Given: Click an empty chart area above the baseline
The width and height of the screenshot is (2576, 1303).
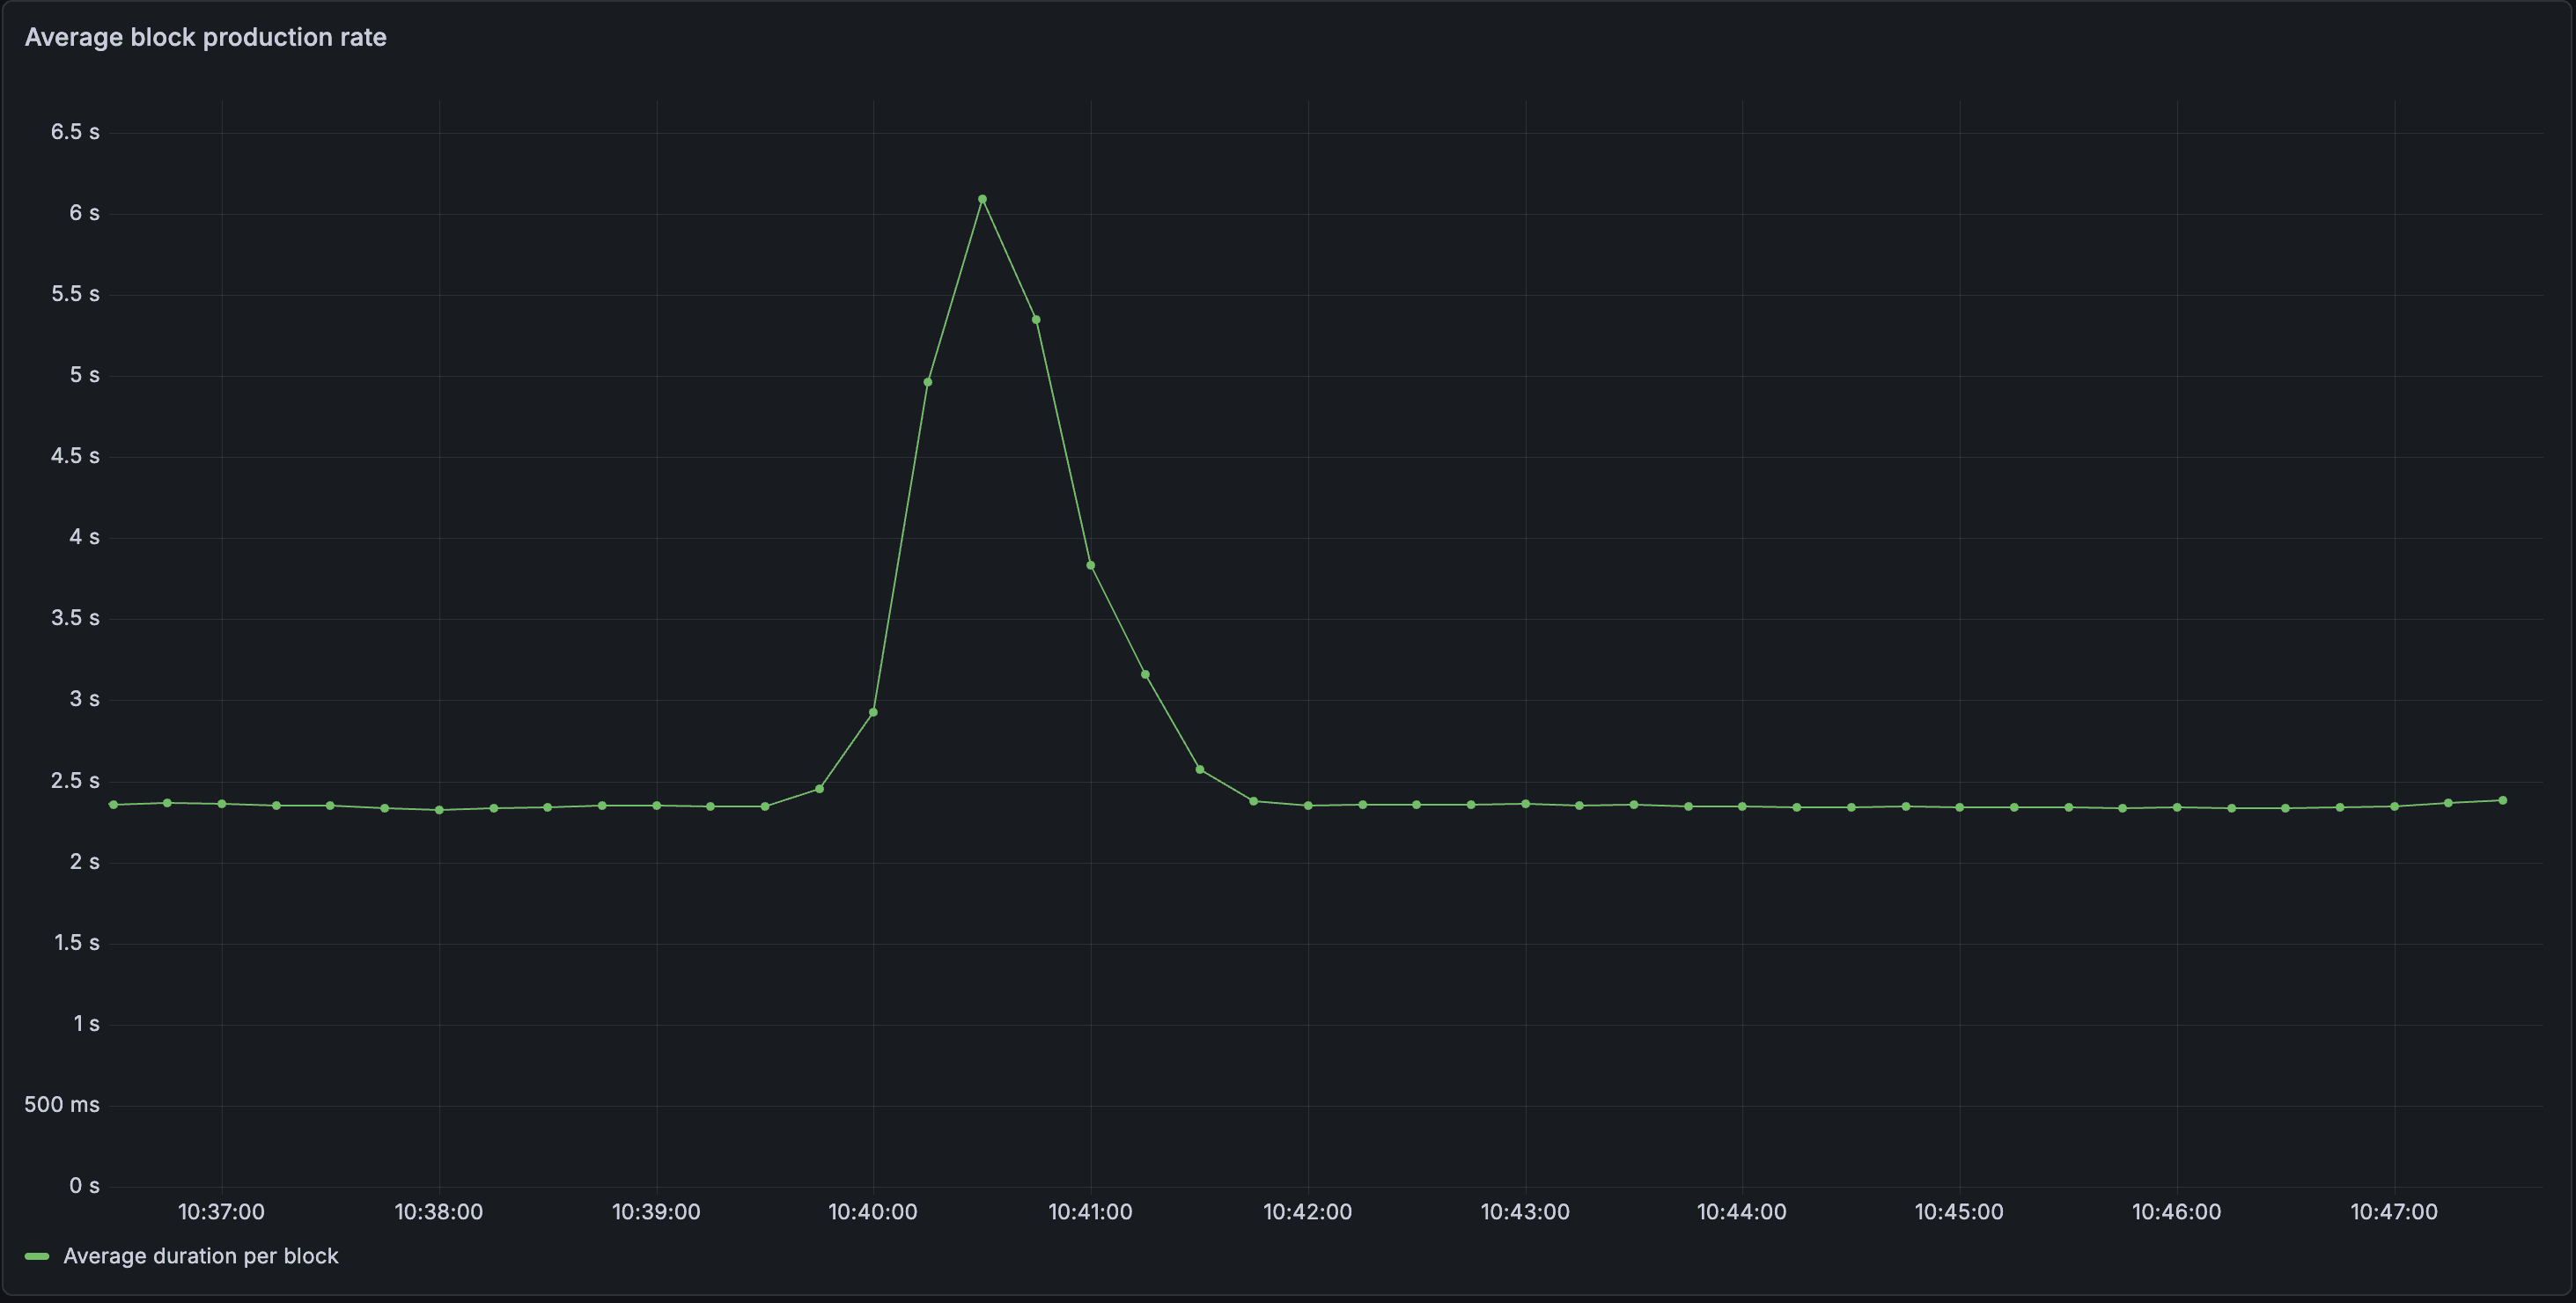Looking at the screenshot, I should pyautogui.click(x=1700, y=450).
